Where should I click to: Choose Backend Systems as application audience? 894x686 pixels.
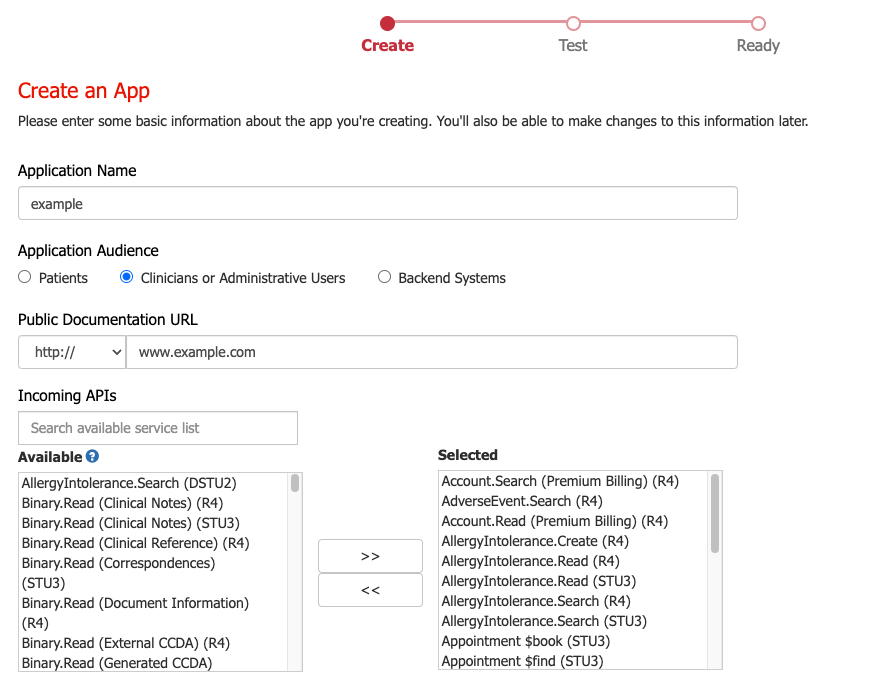(x=384, y=277)
